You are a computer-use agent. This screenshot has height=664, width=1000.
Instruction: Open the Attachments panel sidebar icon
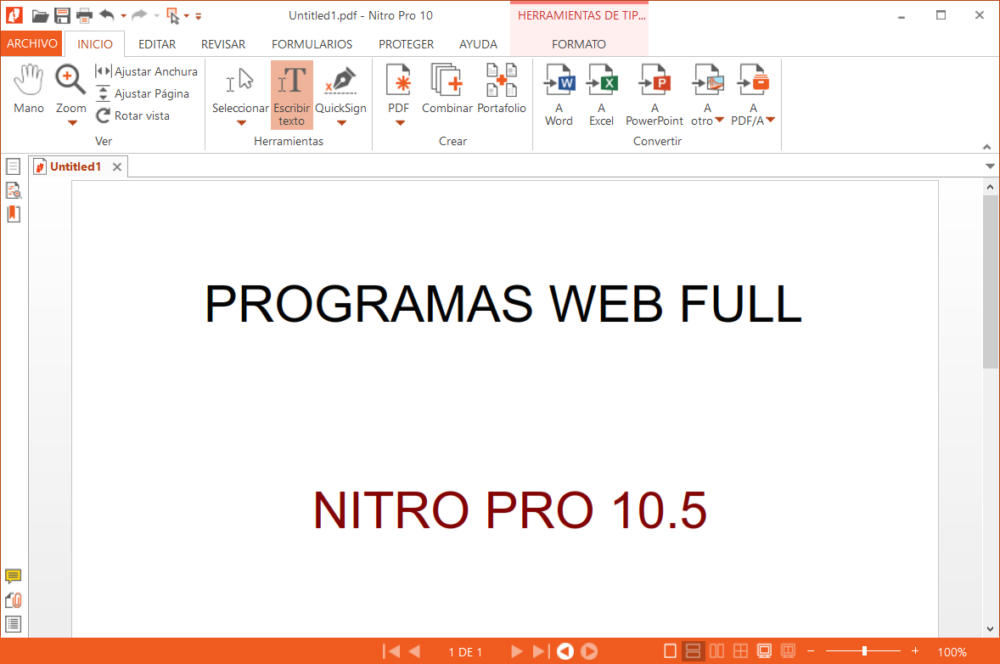pos(13,600)
